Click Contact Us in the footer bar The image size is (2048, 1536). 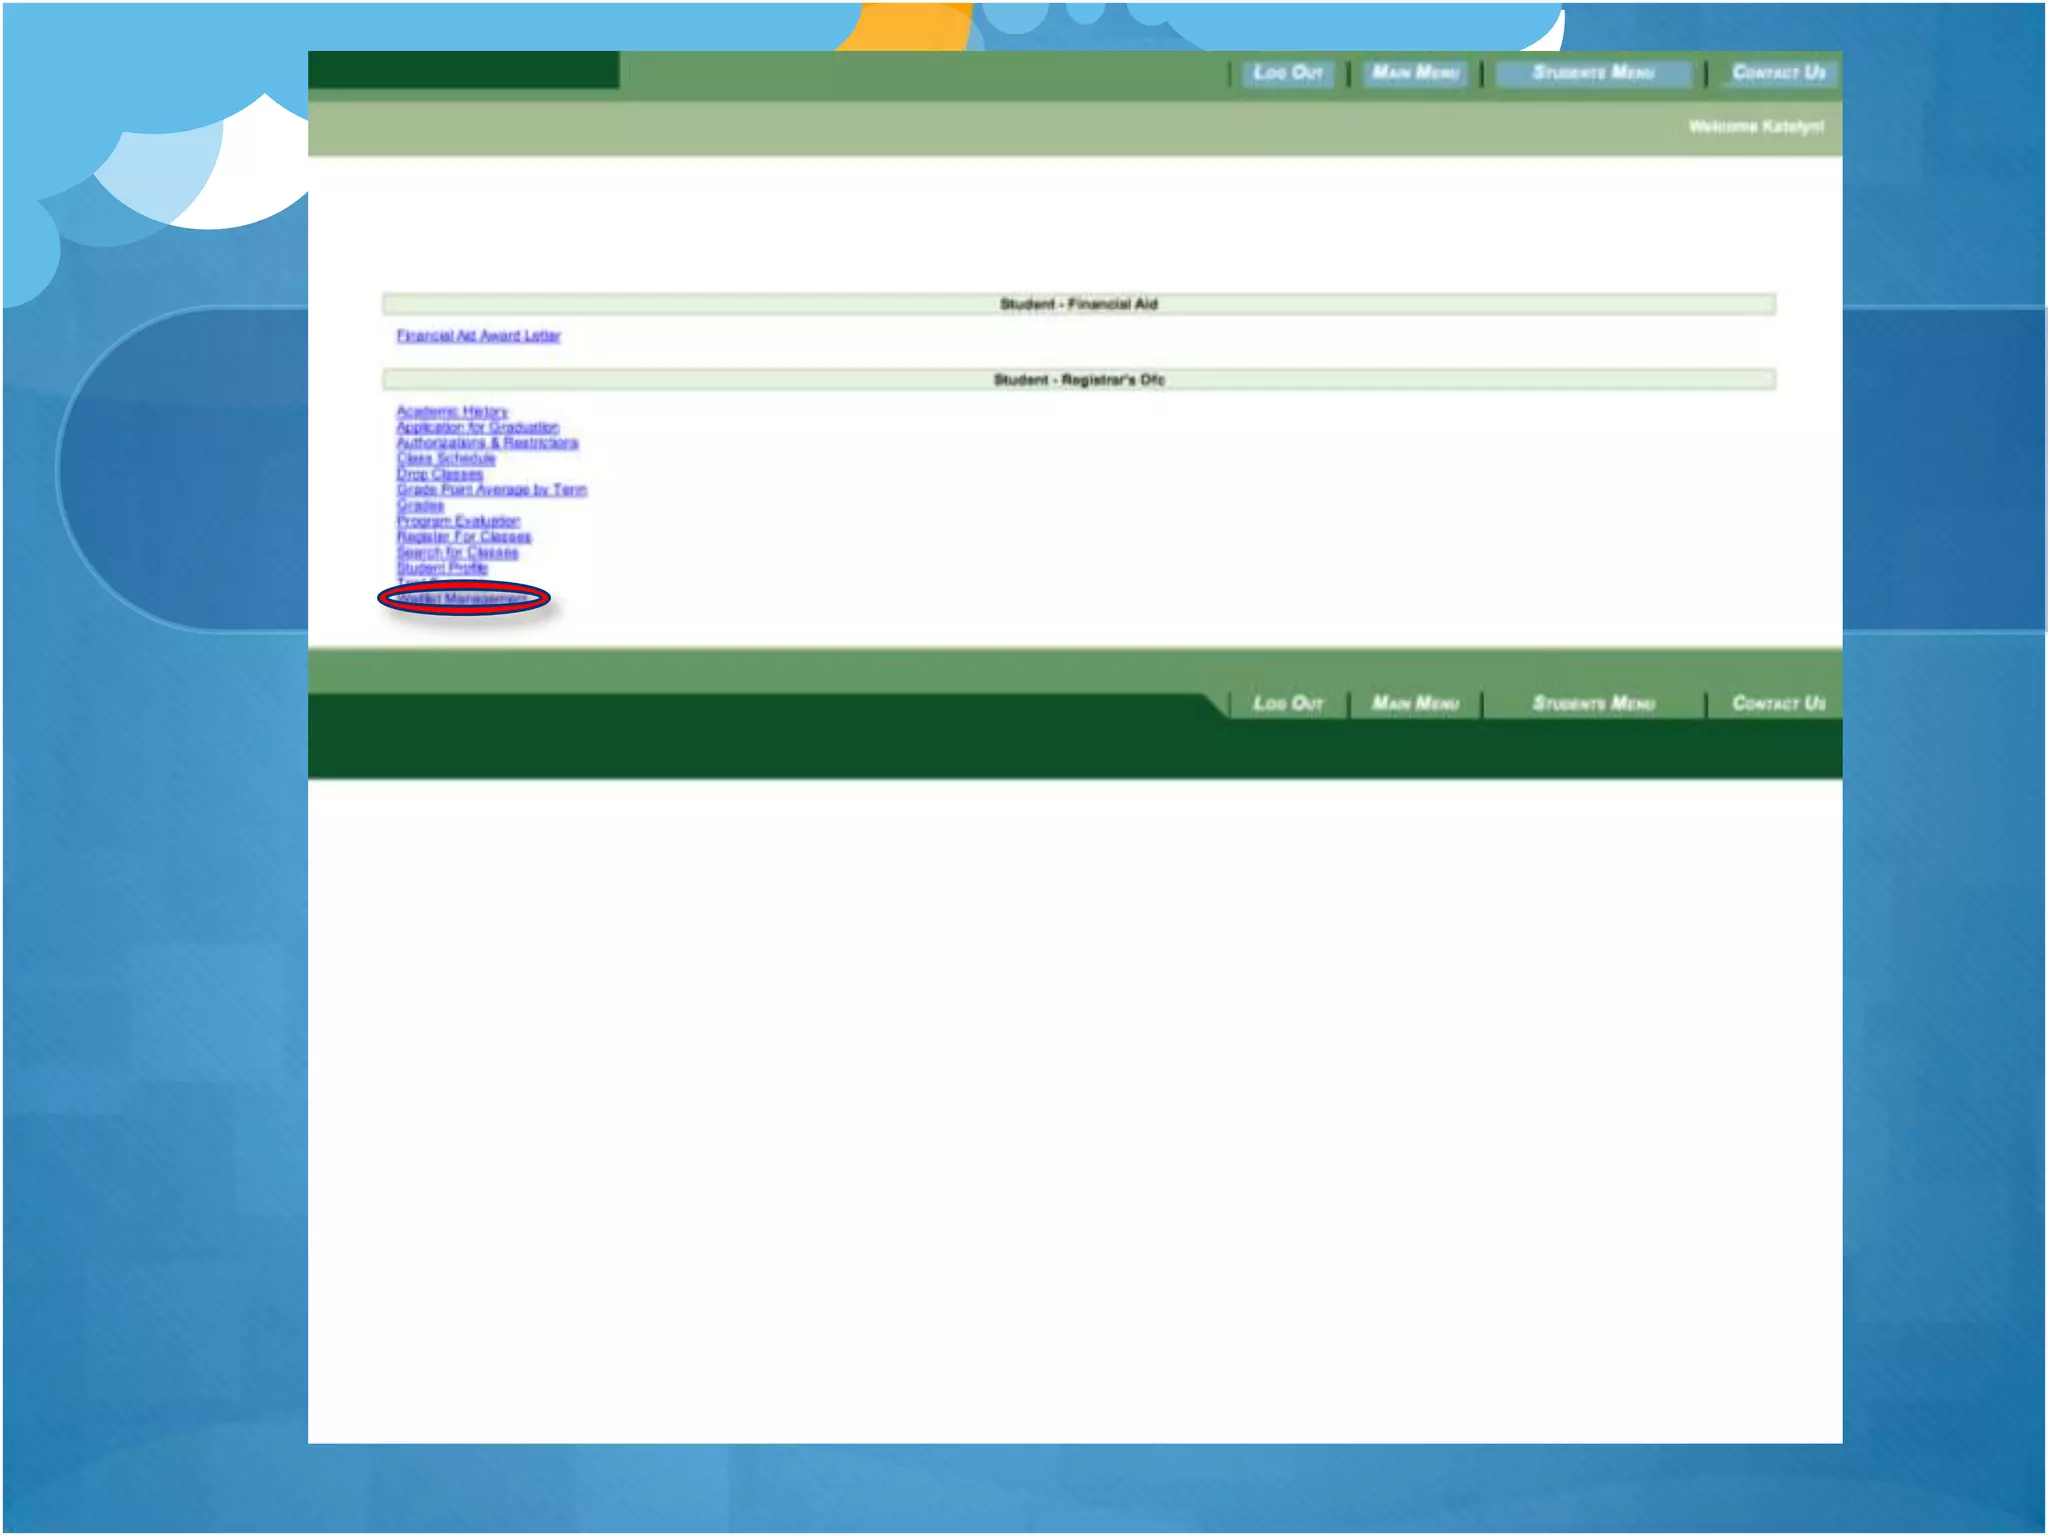point(1778,704)
